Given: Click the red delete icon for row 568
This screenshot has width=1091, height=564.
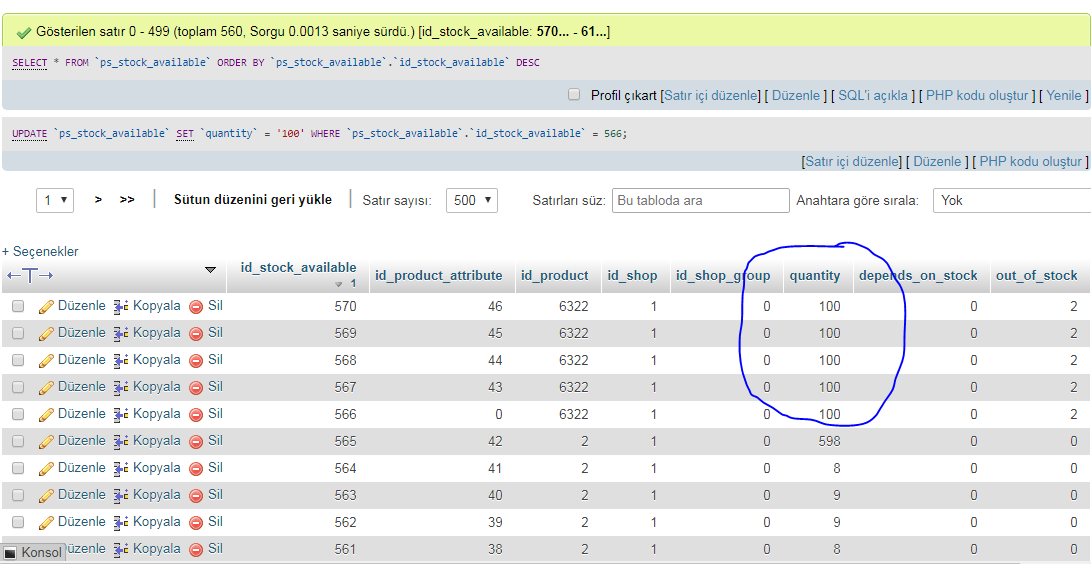Looking at the screenshot, I should [196, 360].
